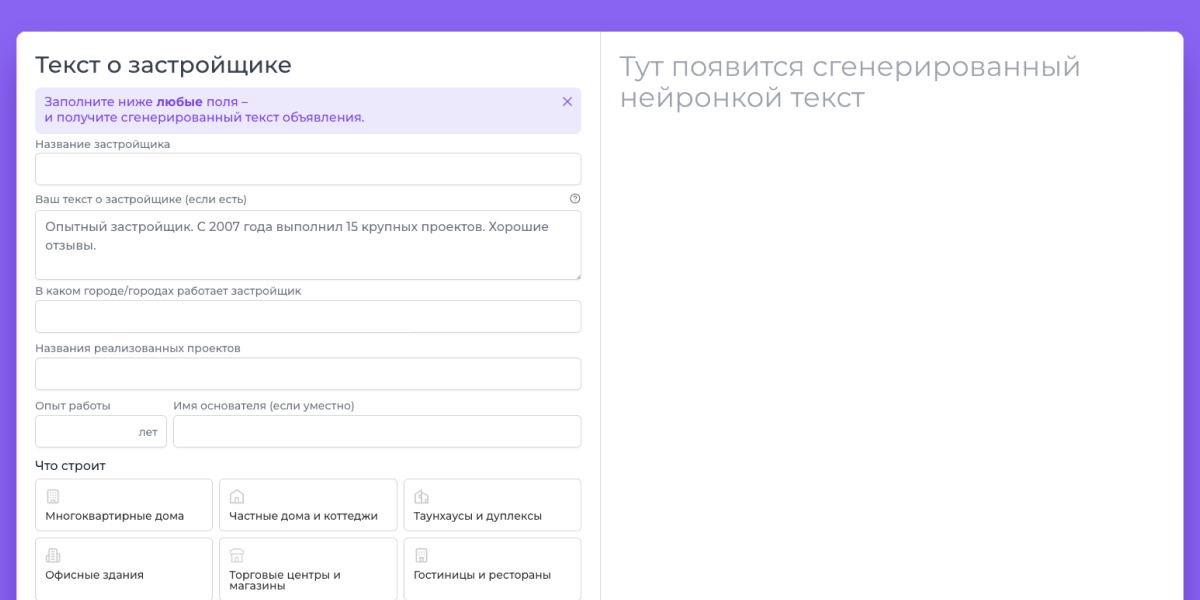The height and width of the screenshot is (600, 1200).
Task: Focus the Имя основателя input field
Action: tap(377, 432)
